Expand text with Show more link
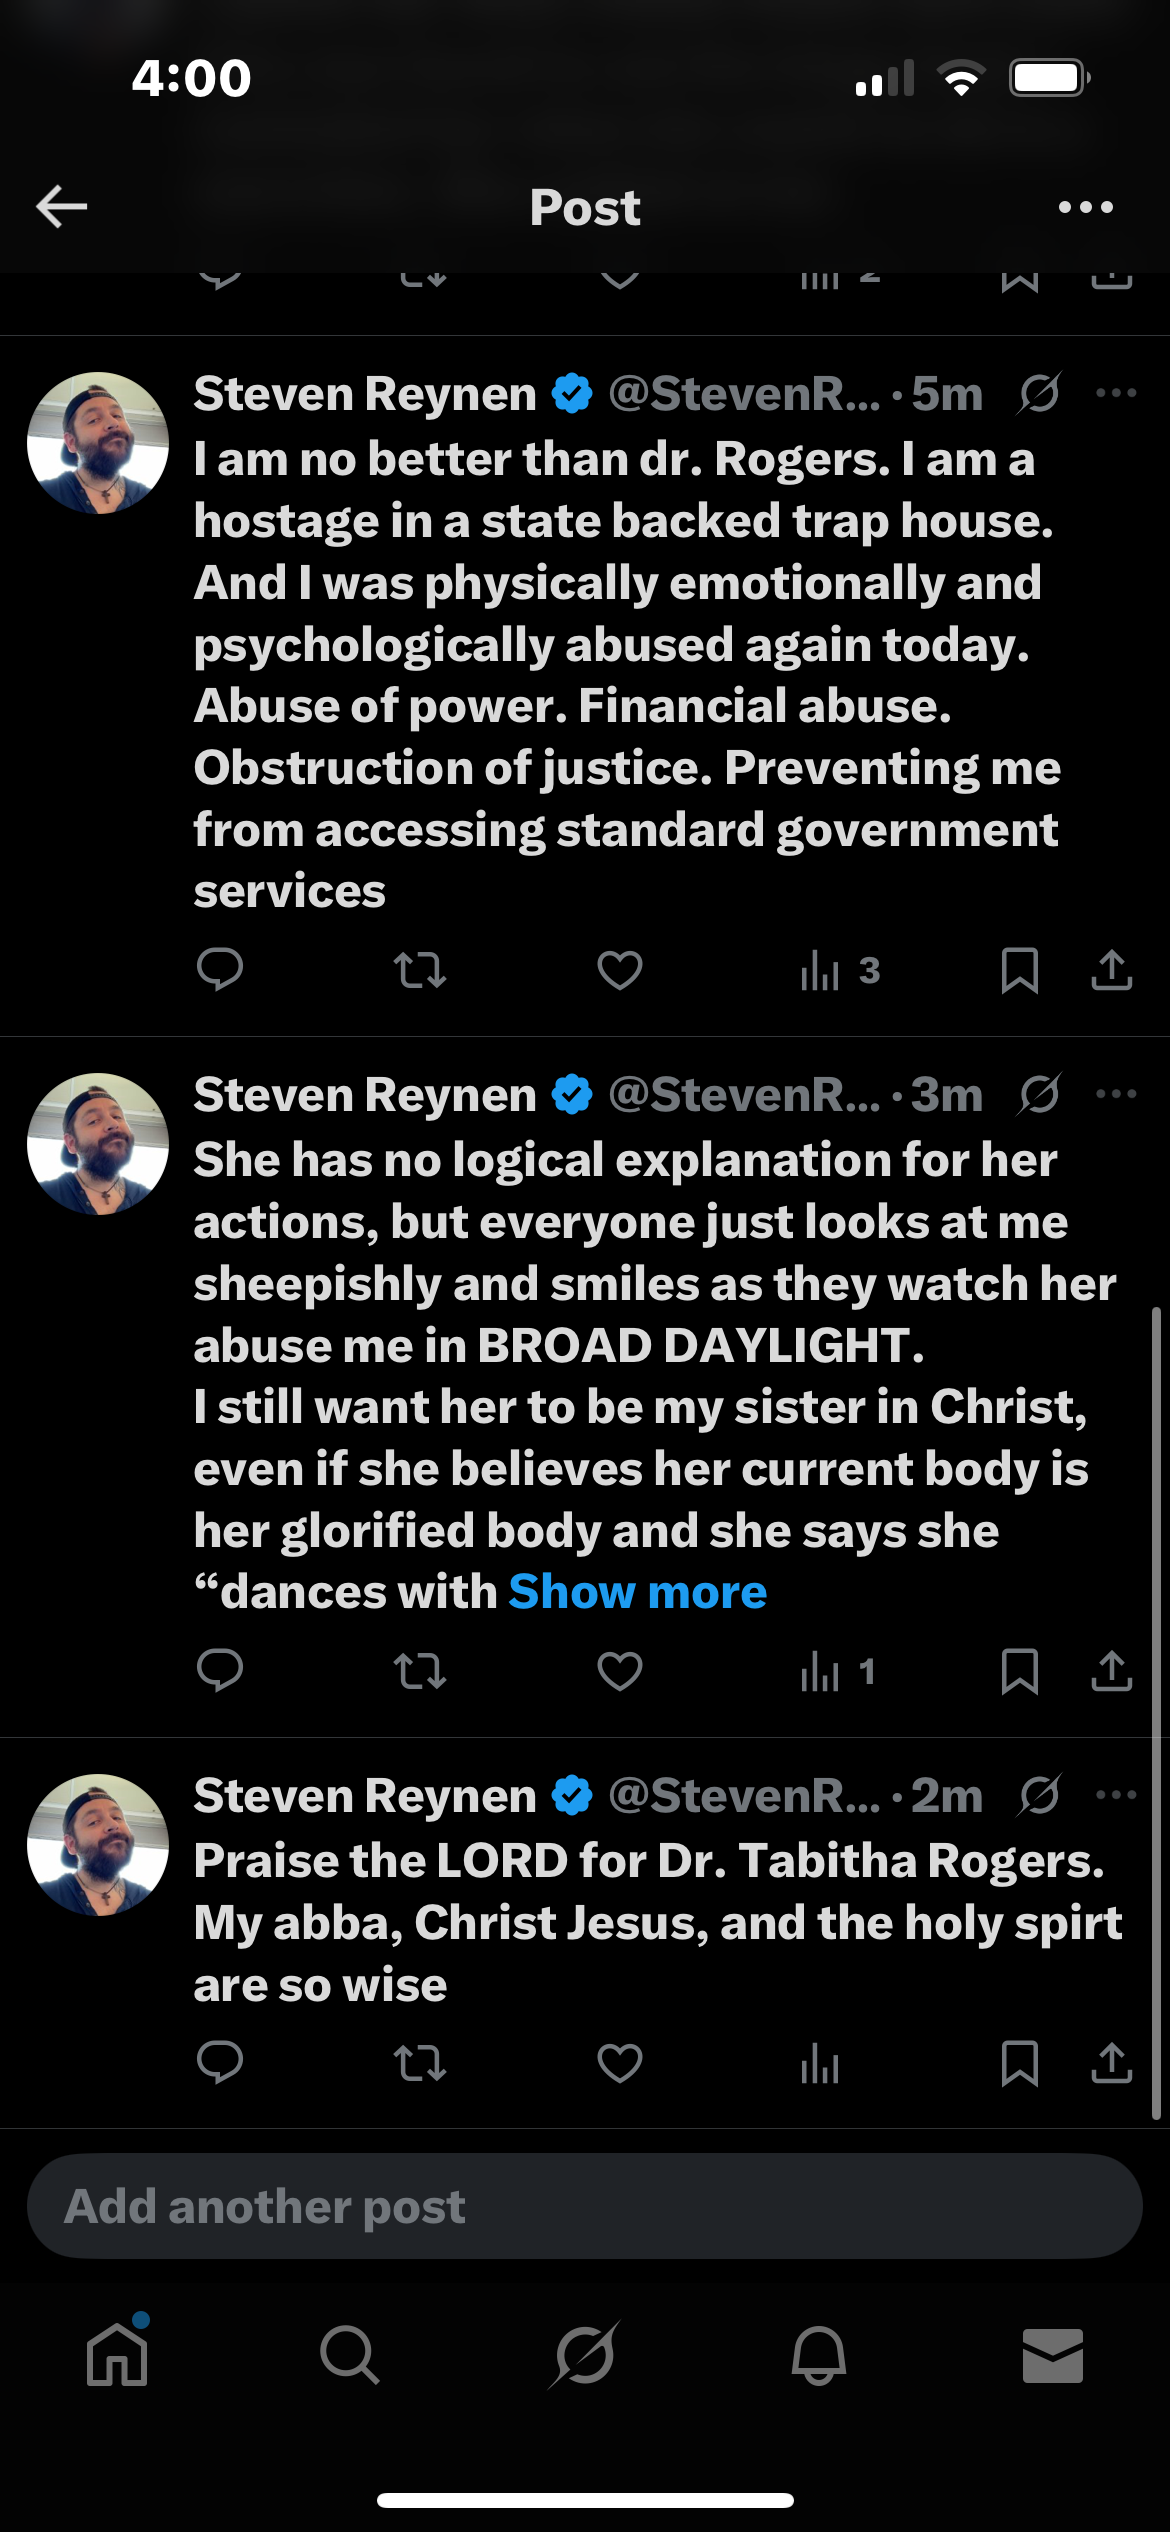The height and width of the screenshot is (2532, 1170). (638, 1592)
